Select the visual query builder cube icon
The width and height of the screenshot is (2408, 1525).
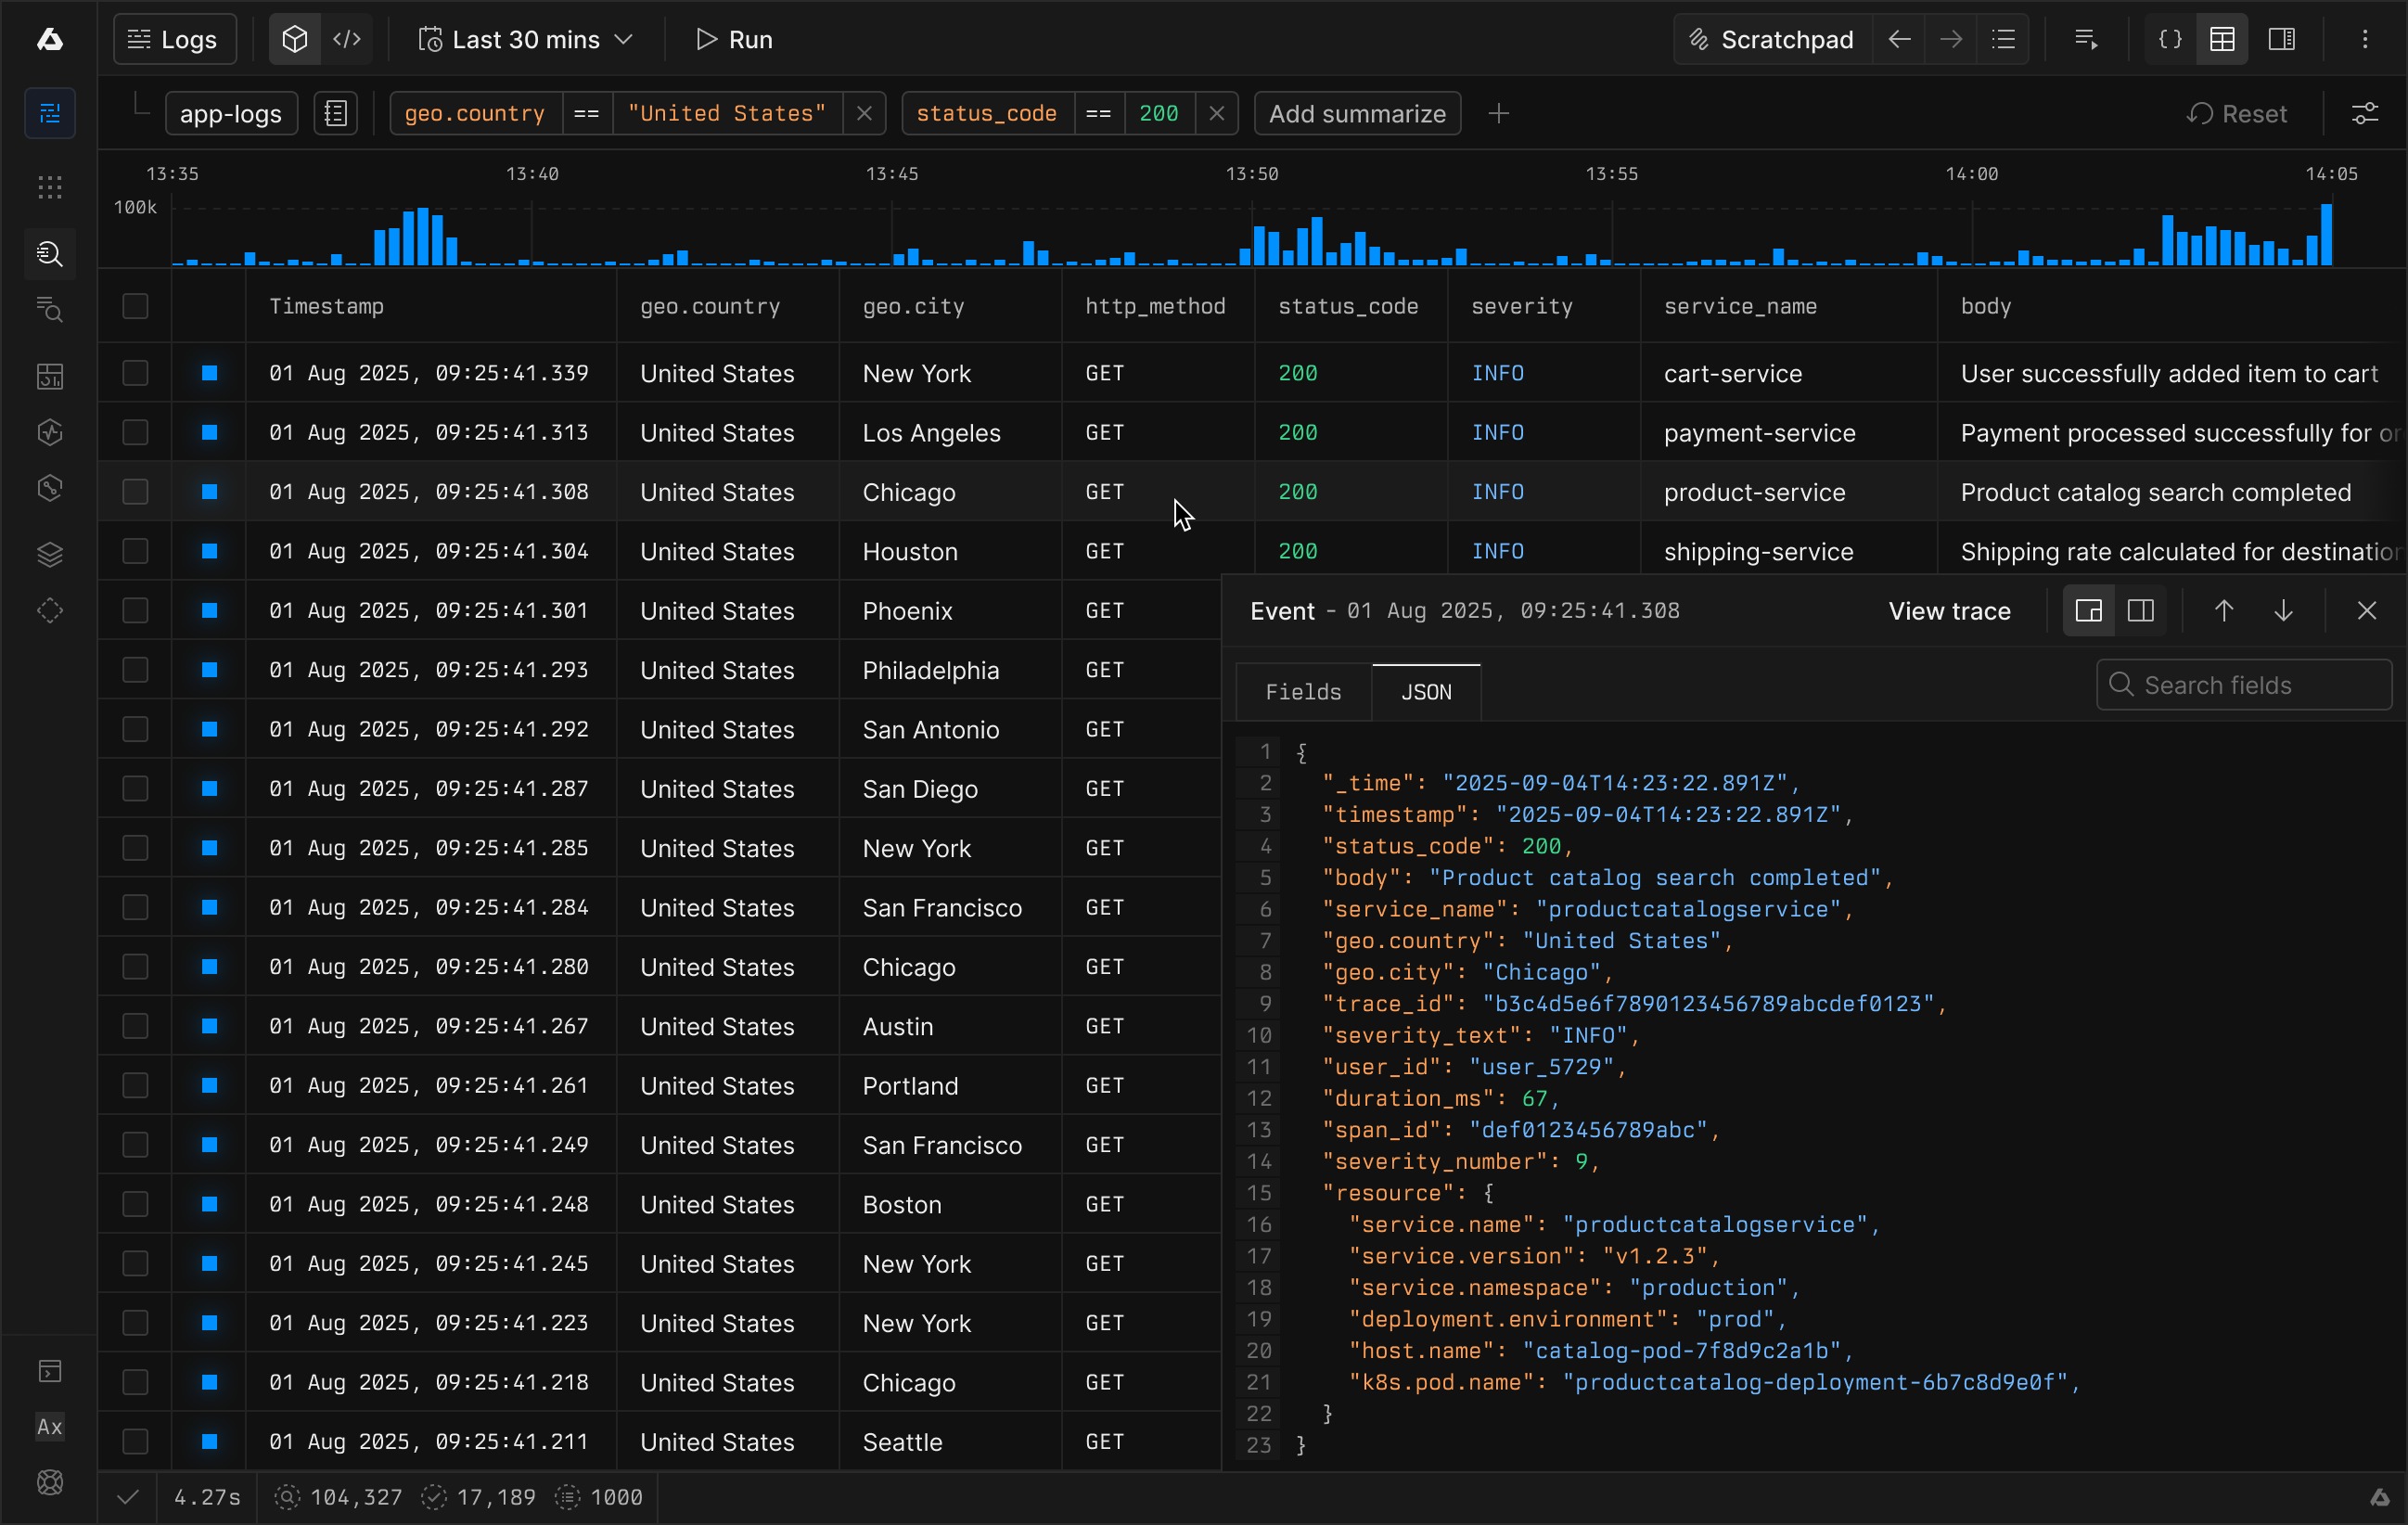294,39
